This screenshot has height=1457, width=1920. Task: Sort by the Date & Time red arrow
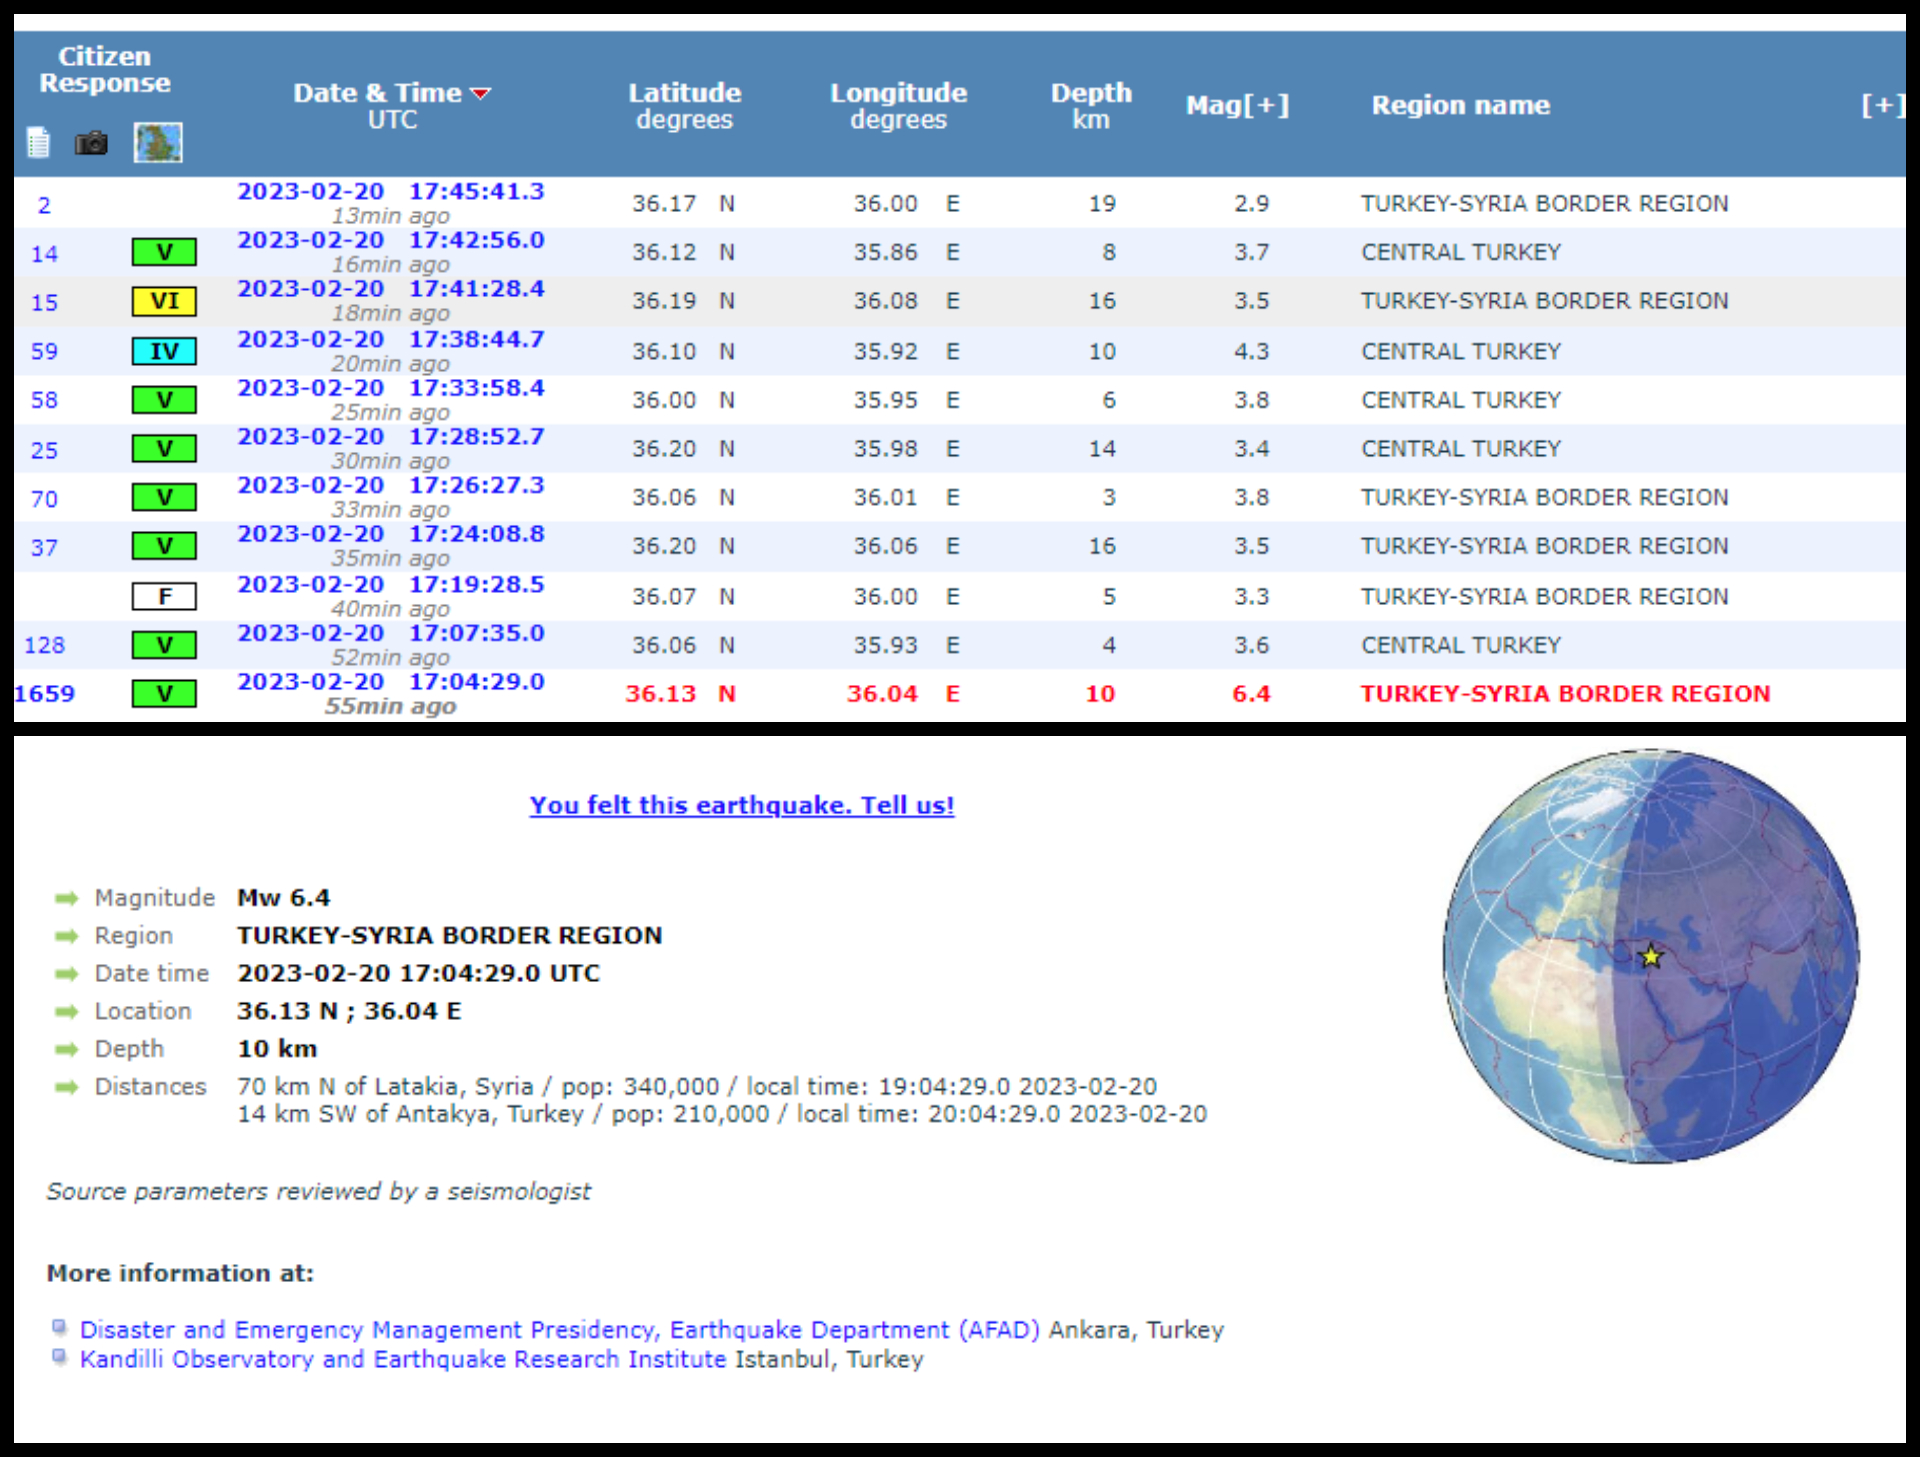click(481, 93)
